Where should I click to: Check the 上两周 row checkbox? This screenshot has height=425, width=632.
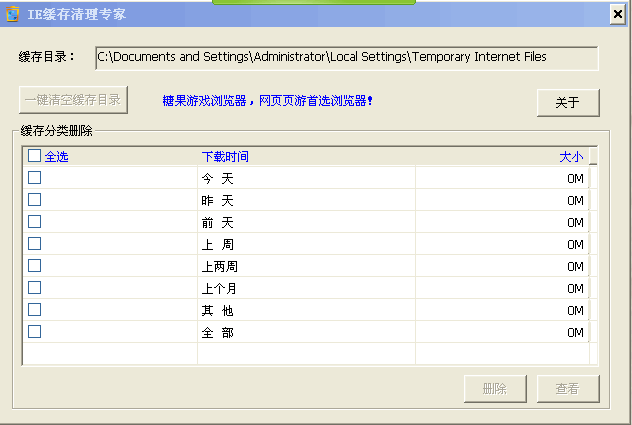point(35,266)
